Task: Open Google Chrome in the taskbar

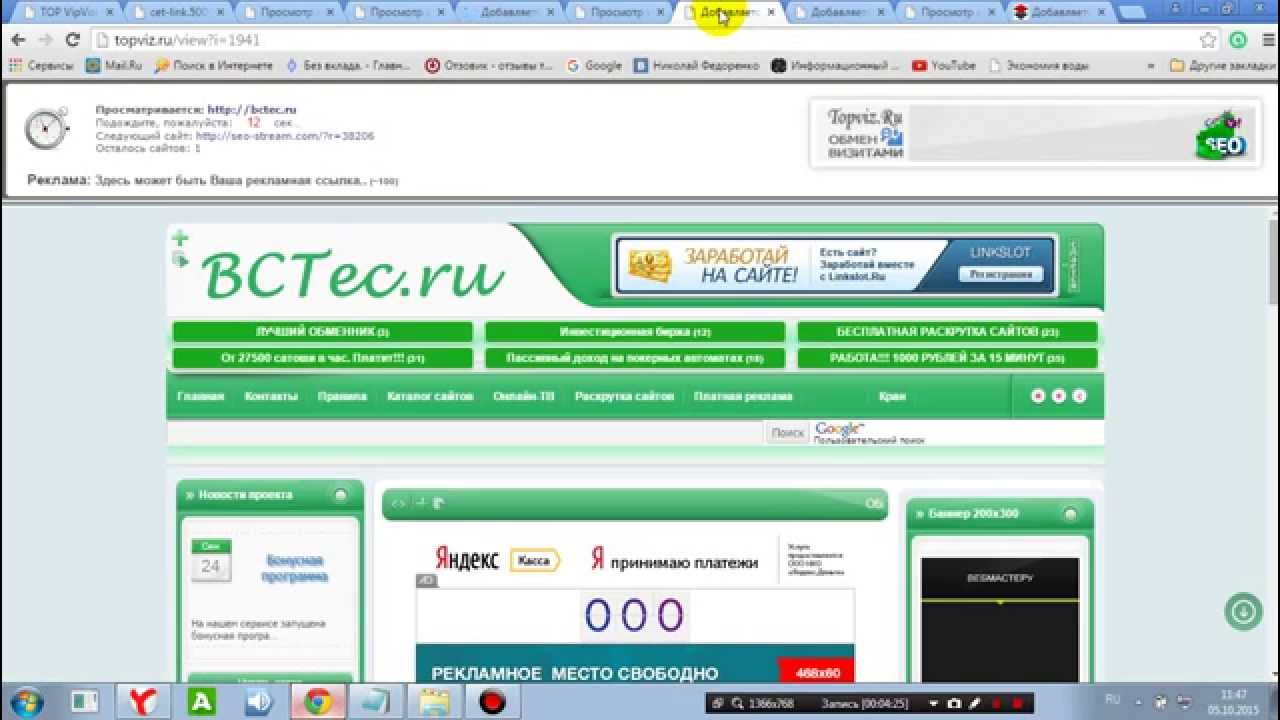Action: coord(318,701)
